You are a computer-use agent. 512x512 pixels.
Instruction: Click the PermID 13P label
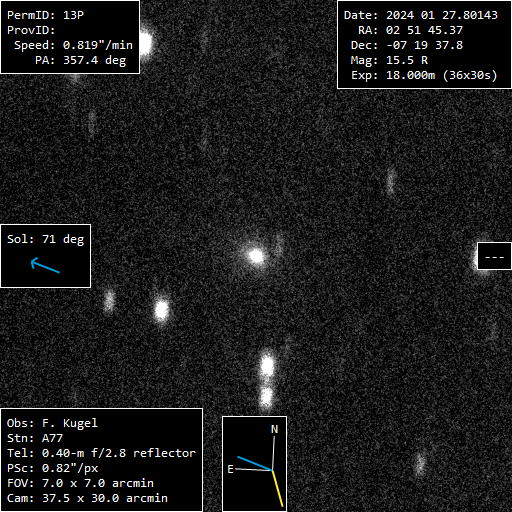click(45, 15)
